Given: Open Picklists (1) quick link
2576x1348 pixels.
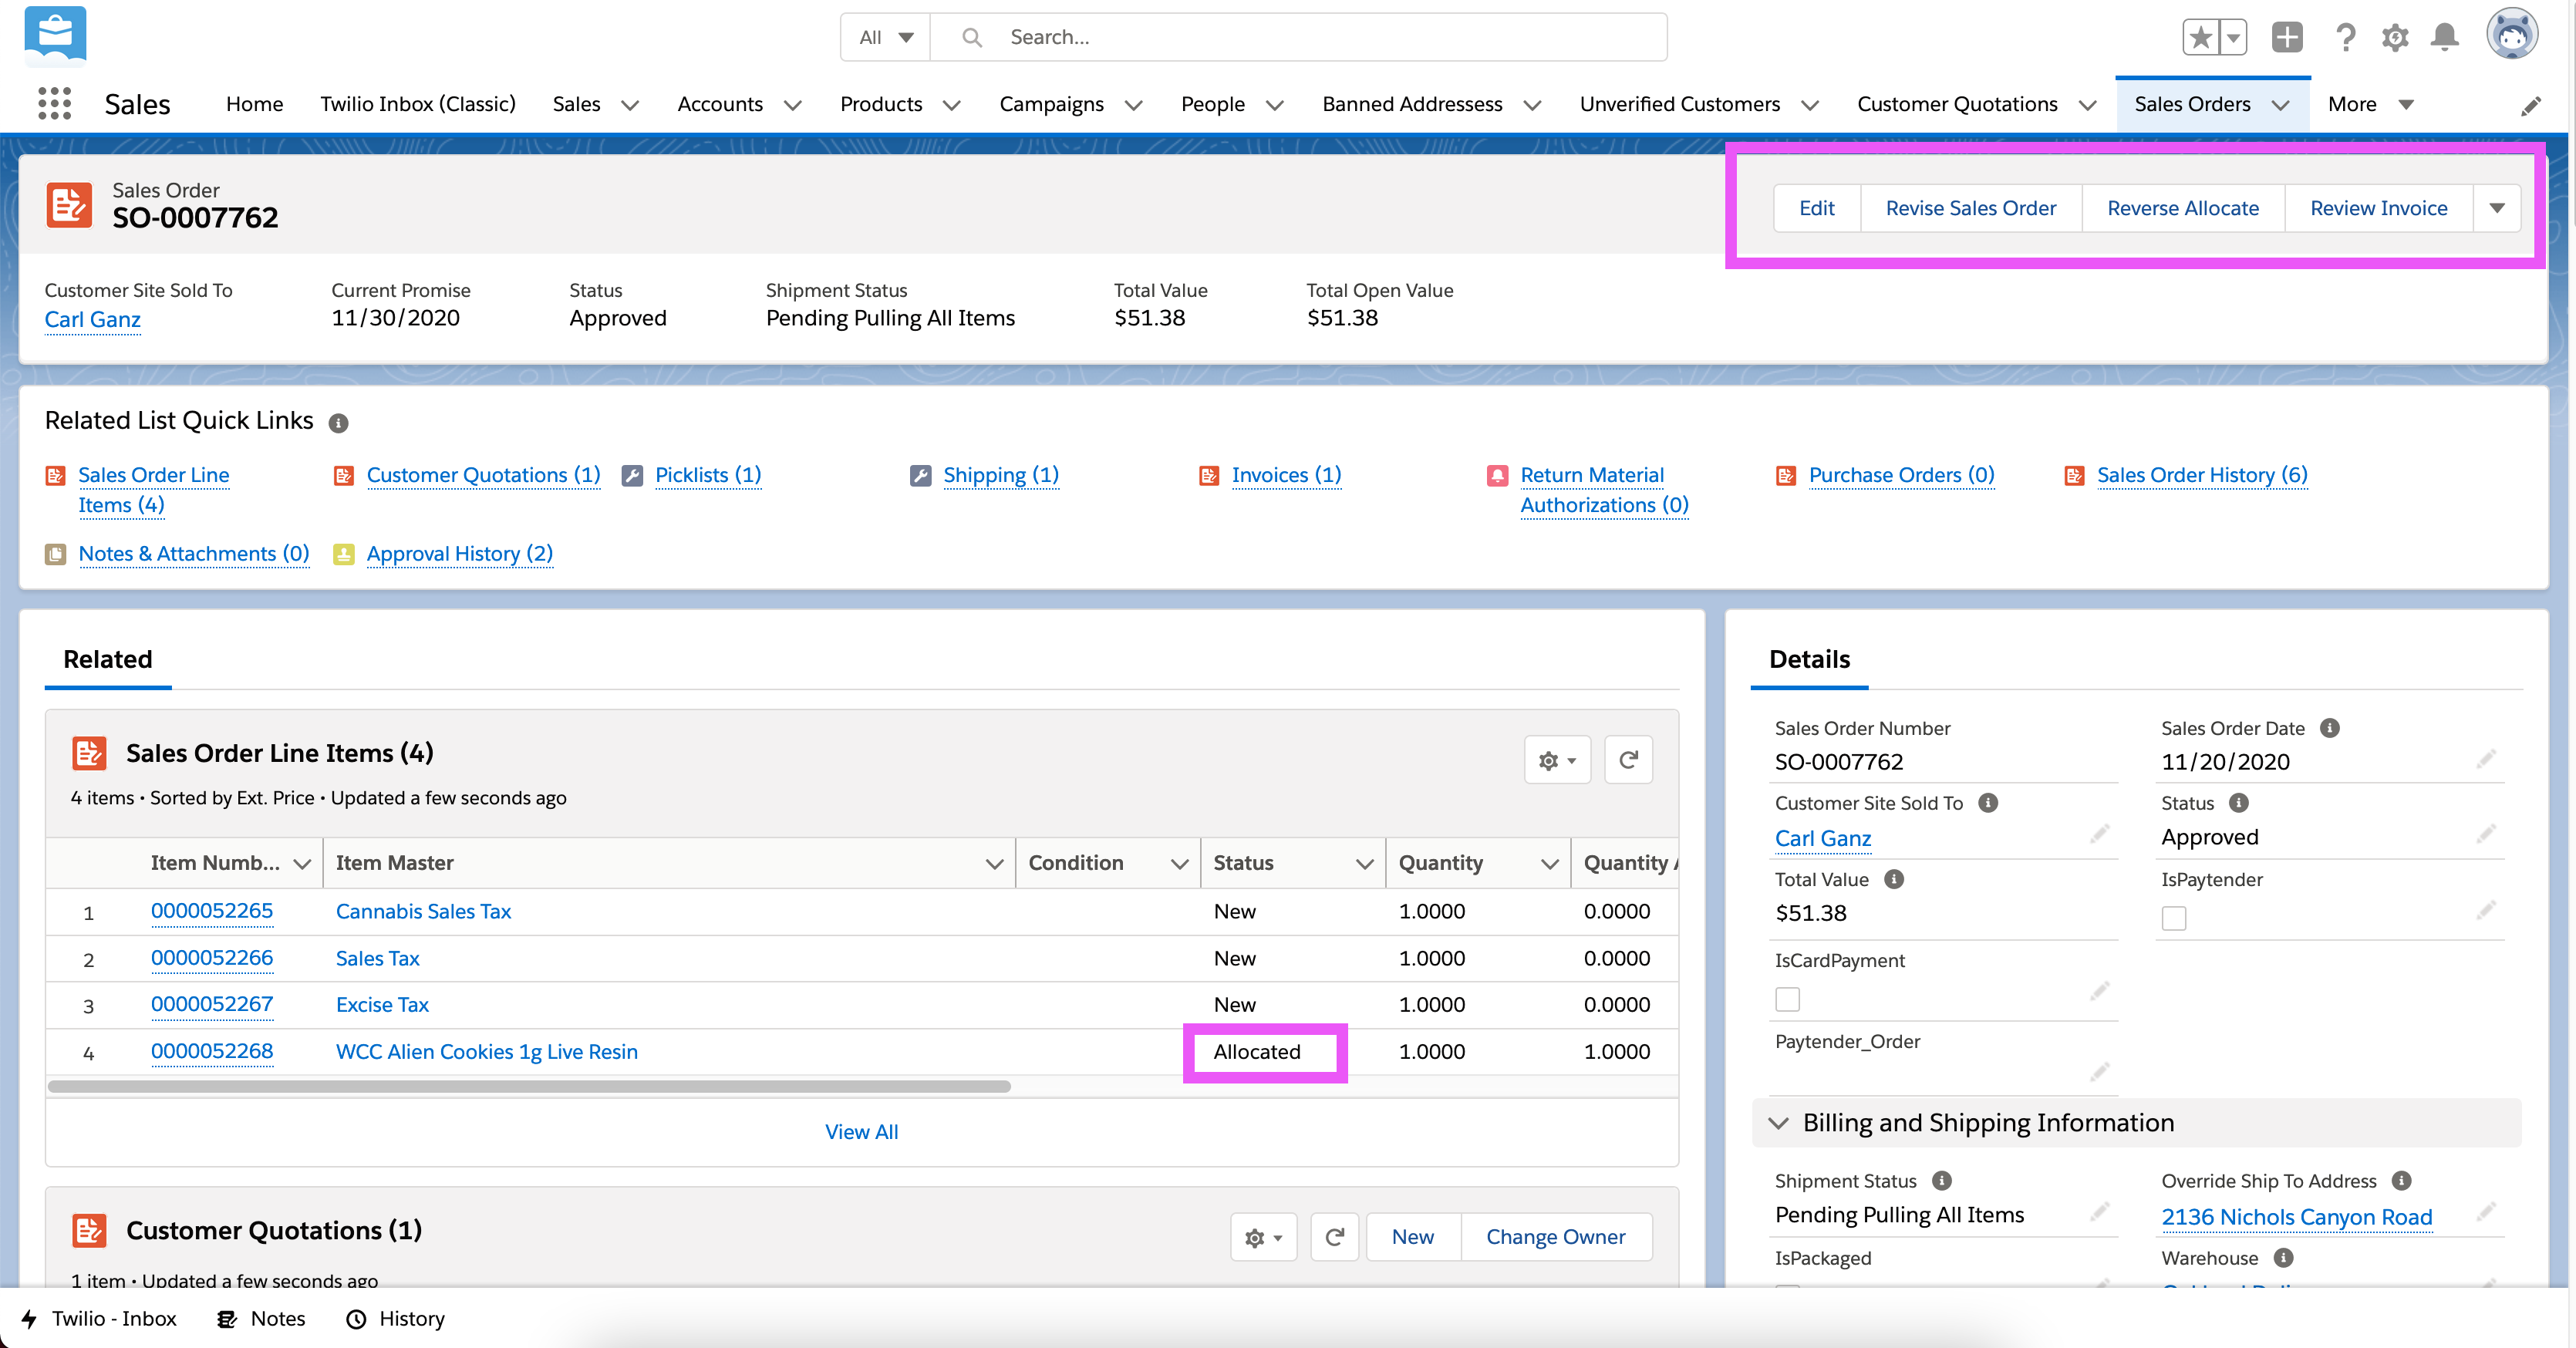Looking at the screenshot, I should (708, 475).
